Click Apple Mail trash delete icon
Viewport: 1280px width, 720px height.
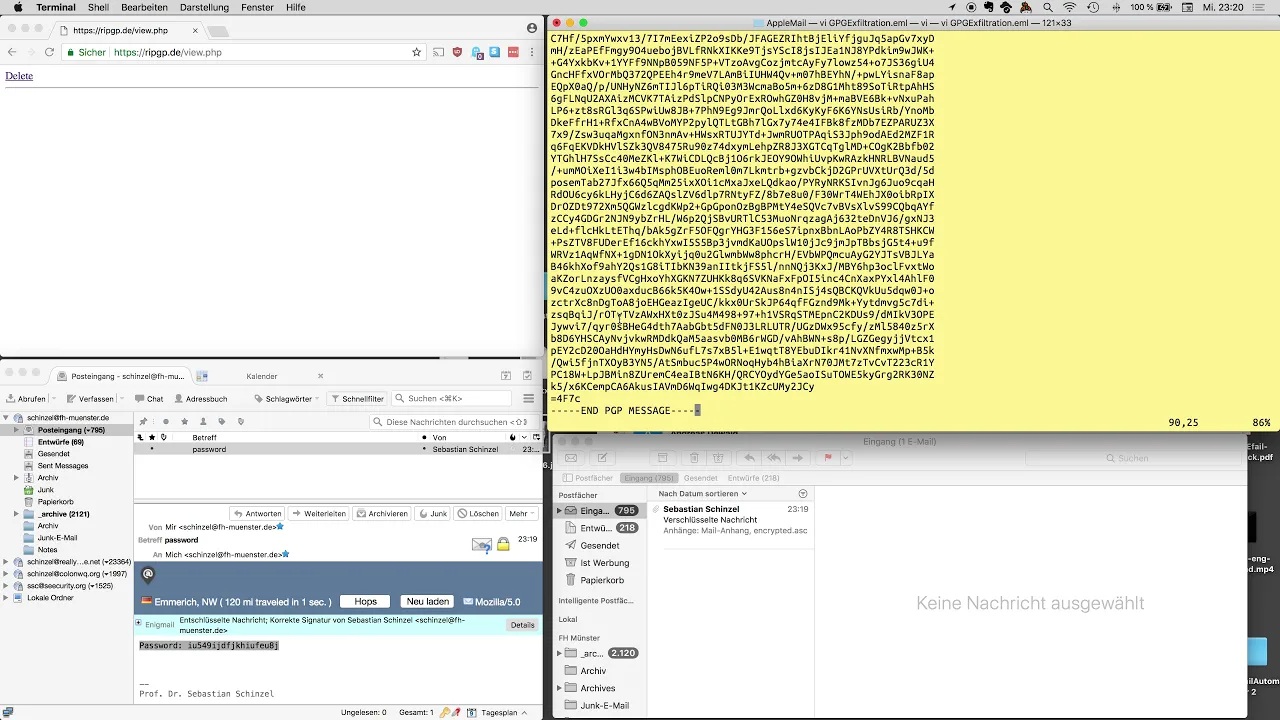693,458
